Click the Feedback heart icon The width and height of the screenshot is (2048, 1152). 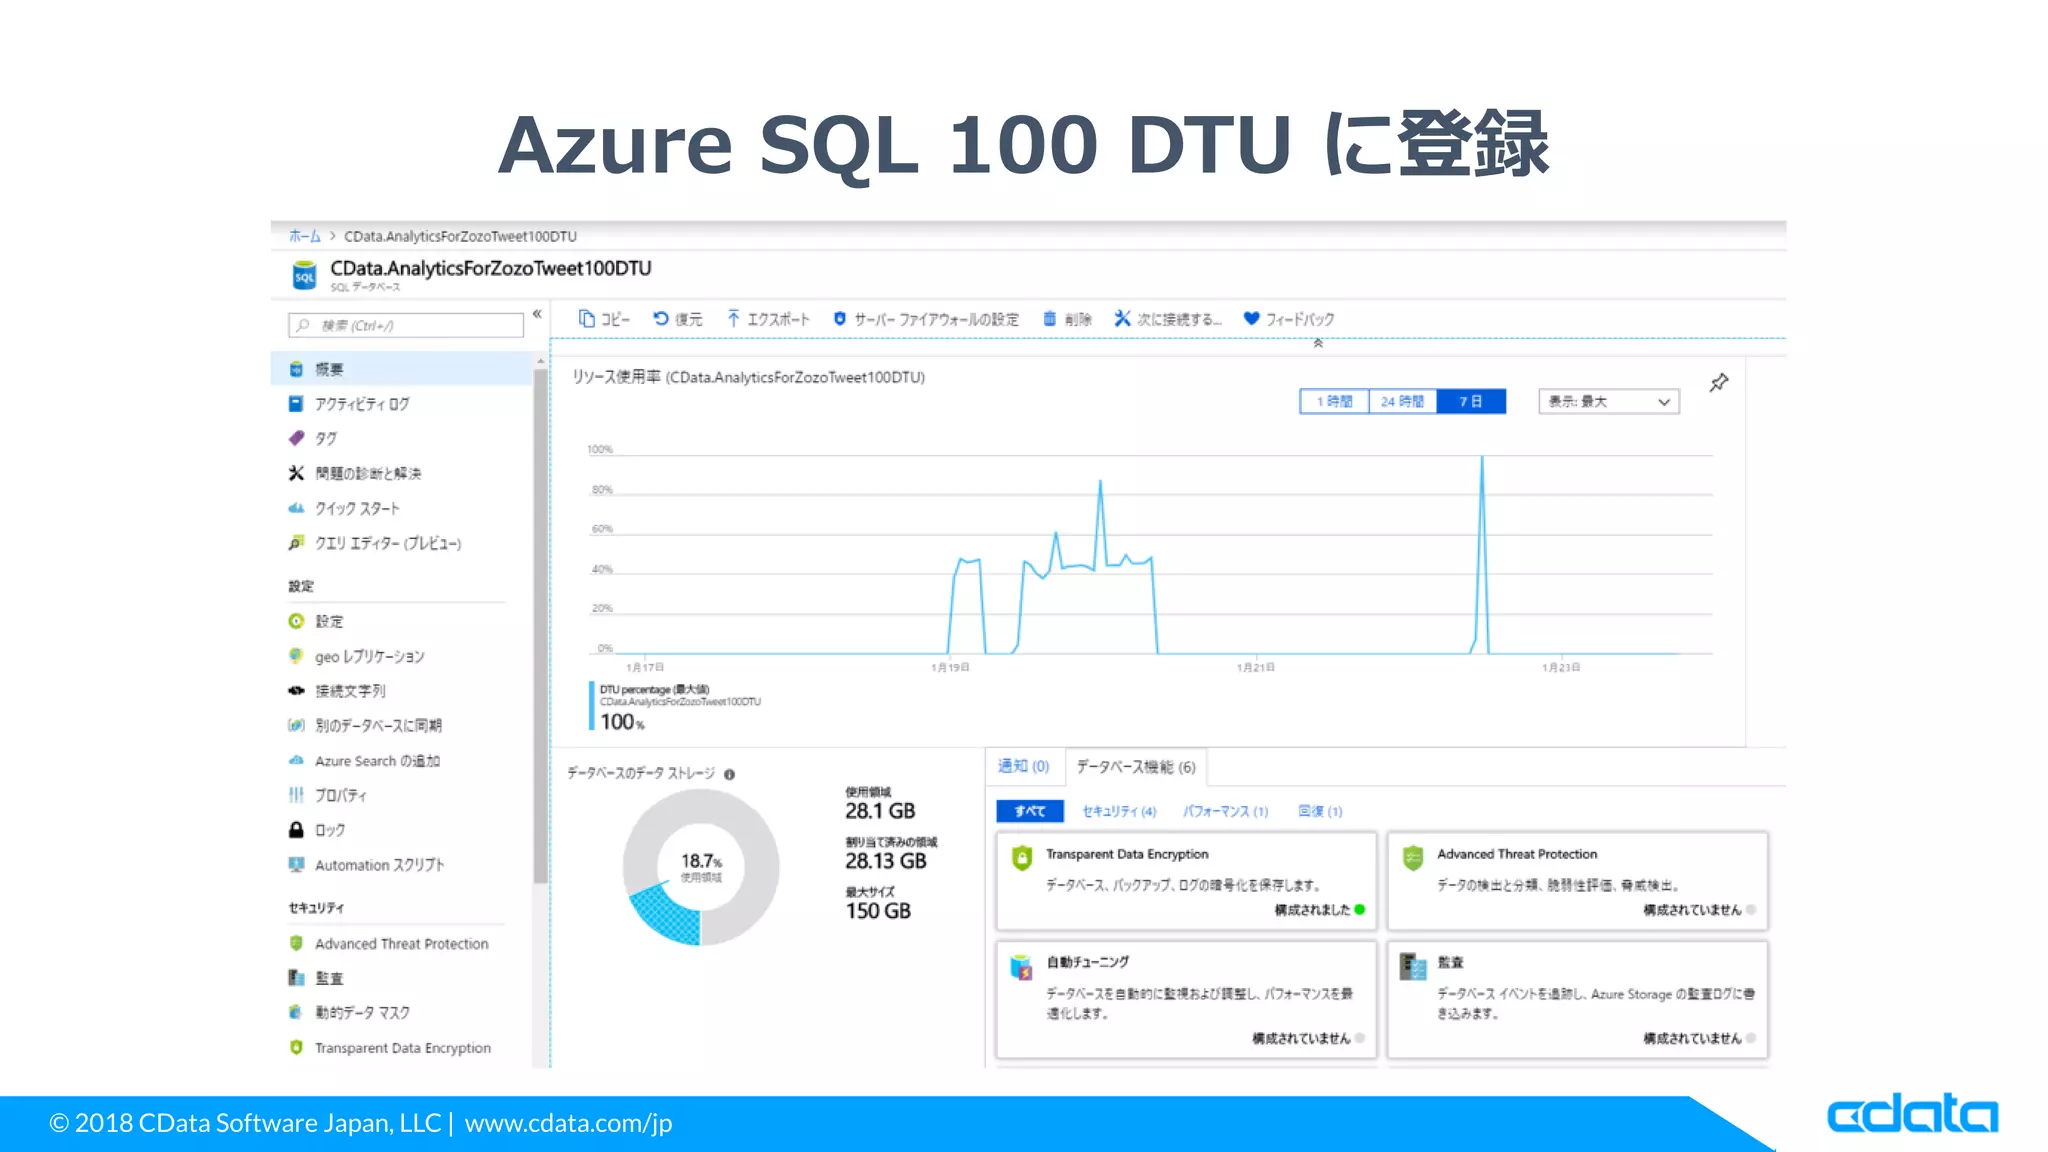pos(1251,319)
